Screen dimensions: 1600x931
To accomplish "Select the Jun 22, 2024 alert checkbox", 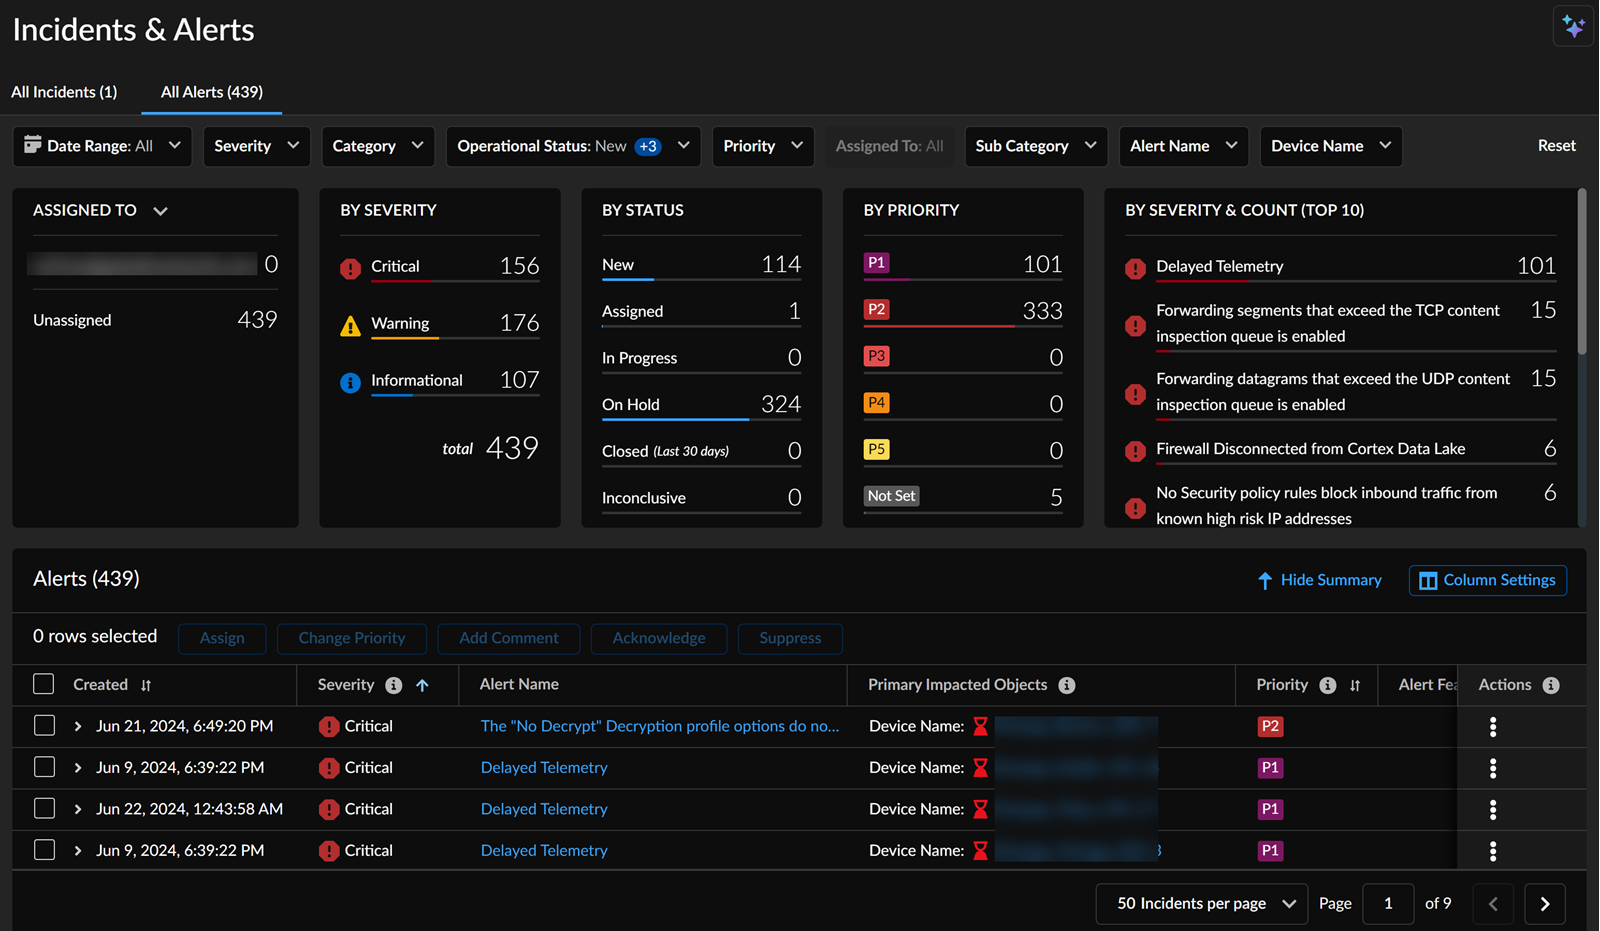I will pos(44,809).
